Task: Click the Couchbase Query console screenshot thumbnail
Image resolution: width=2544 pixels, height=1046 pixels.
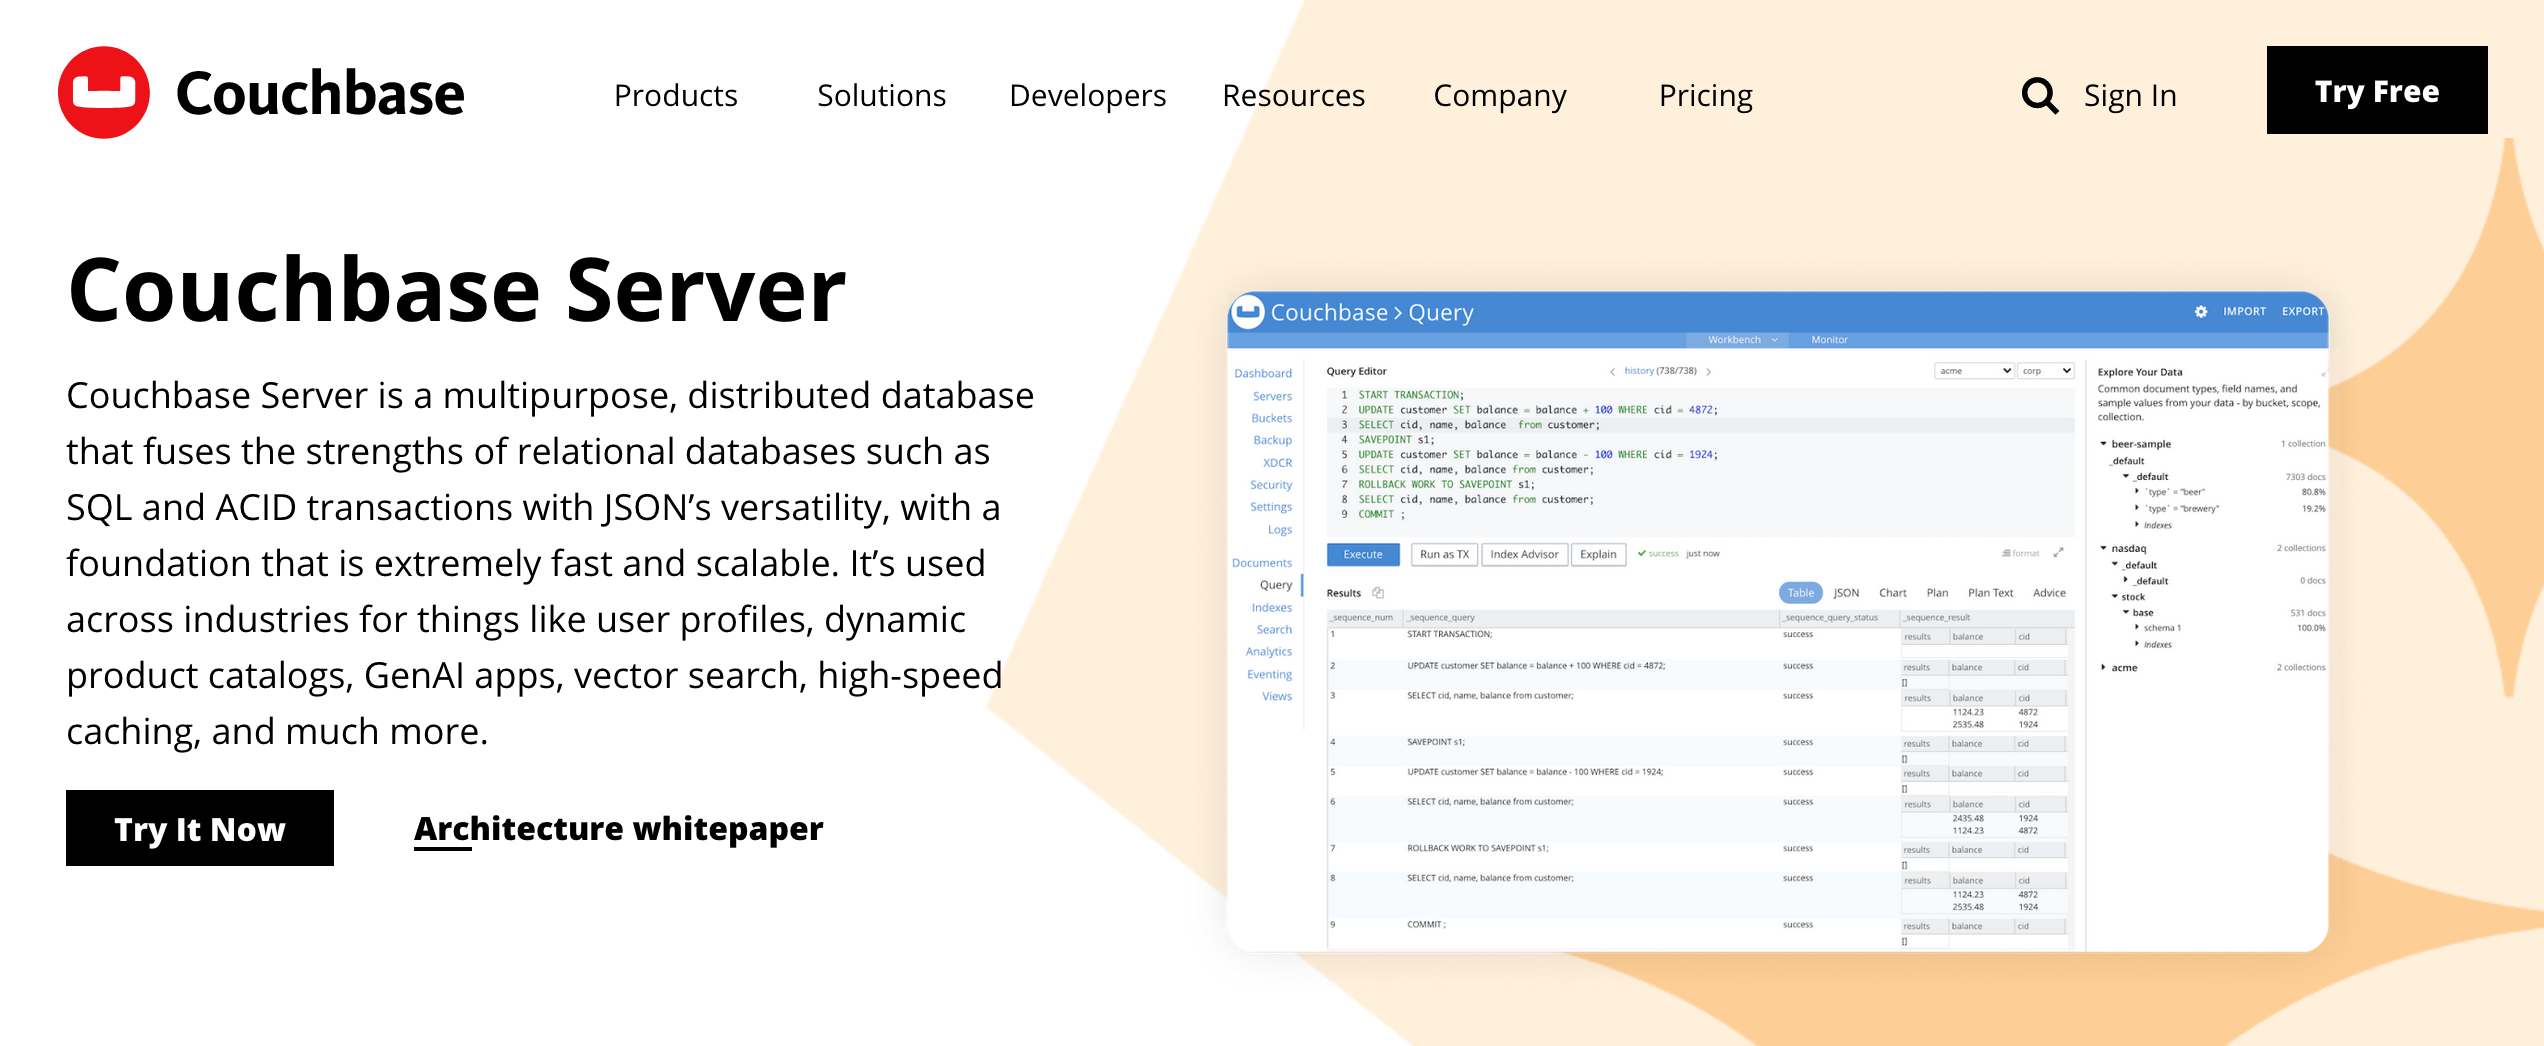Action: tap(1777, 621)
